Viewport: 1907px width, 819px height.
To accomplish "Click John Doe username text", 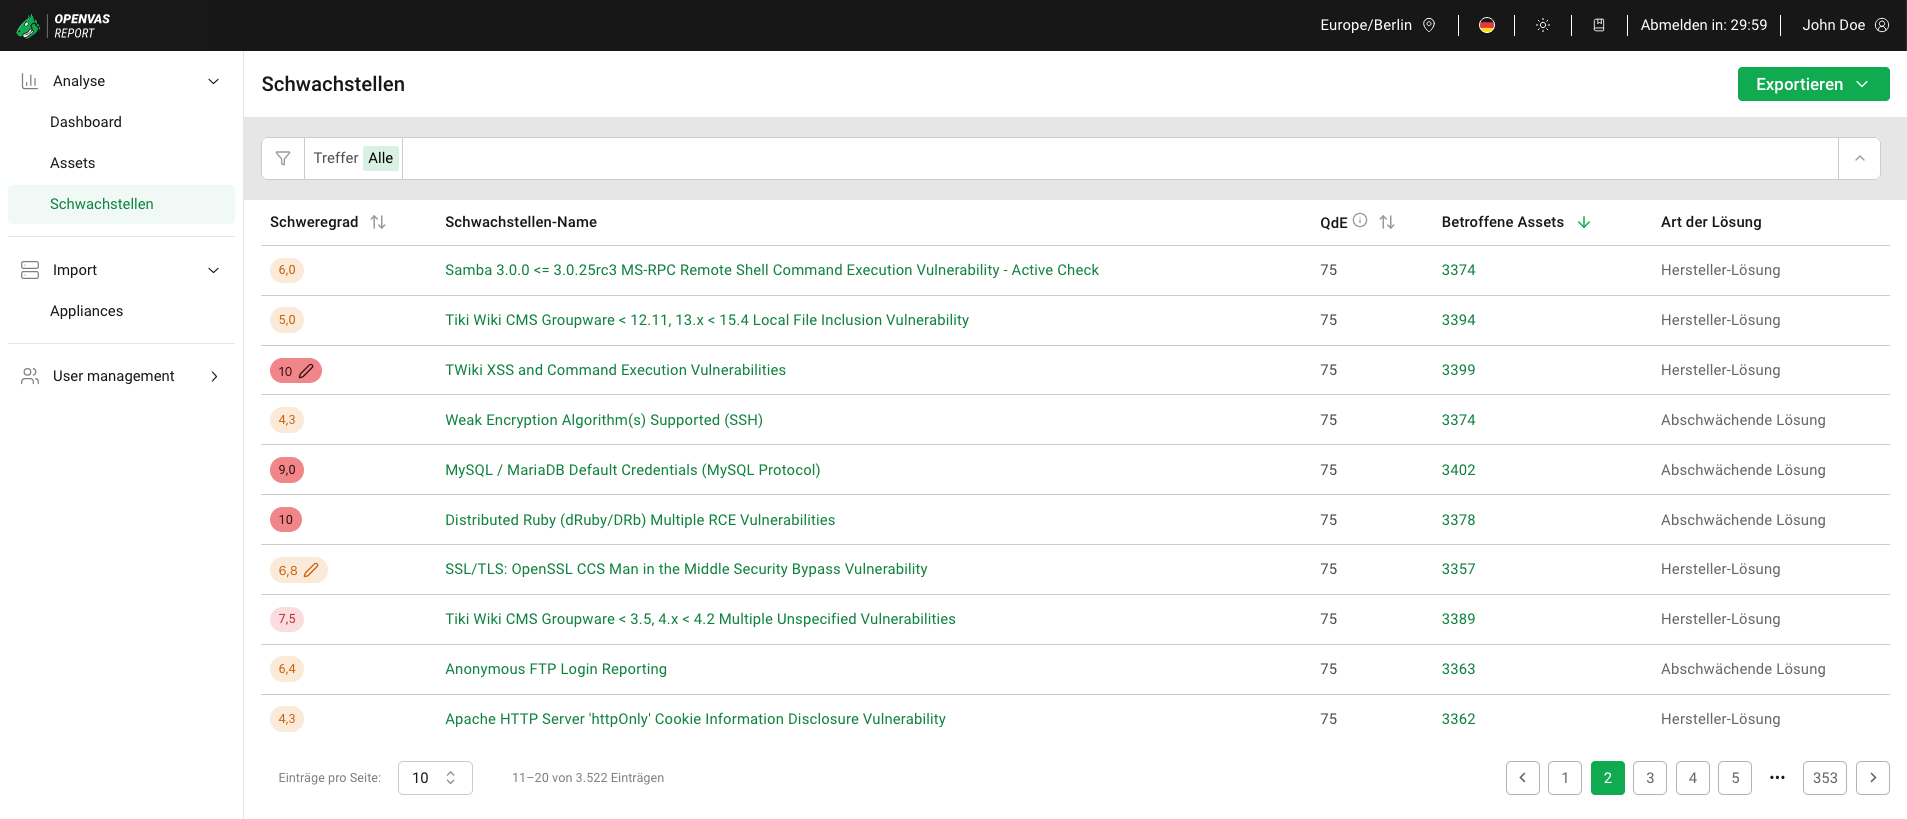I will tap(1833, 25).
